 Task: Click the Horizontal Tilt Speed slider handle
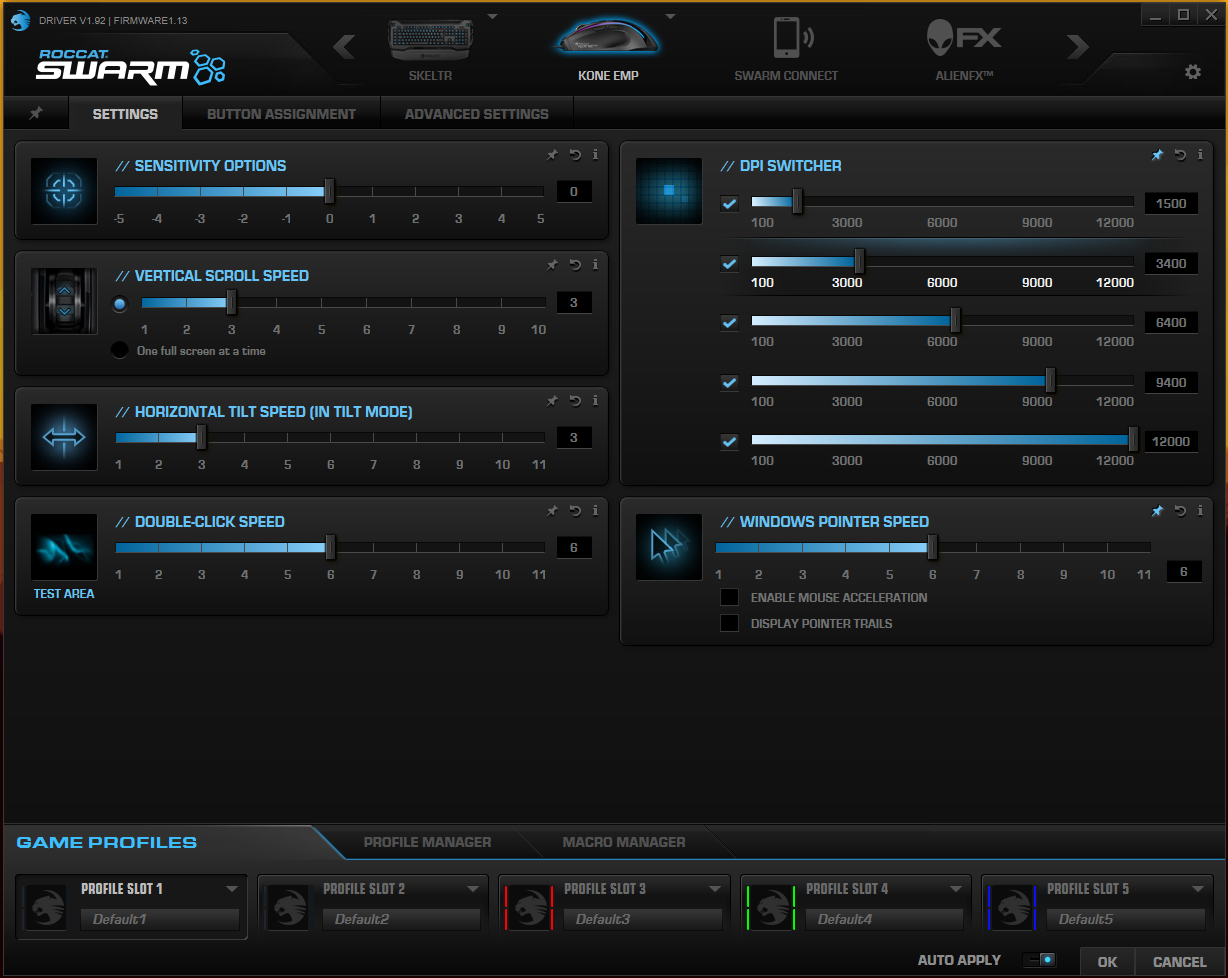click(201, 437)
